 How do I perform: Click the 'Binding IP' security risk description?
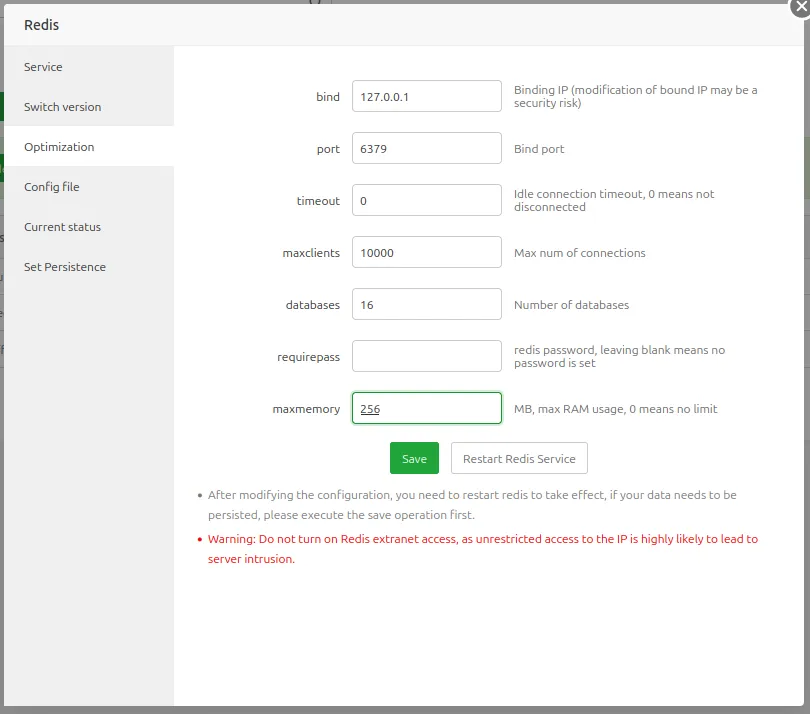pos(635,96)
